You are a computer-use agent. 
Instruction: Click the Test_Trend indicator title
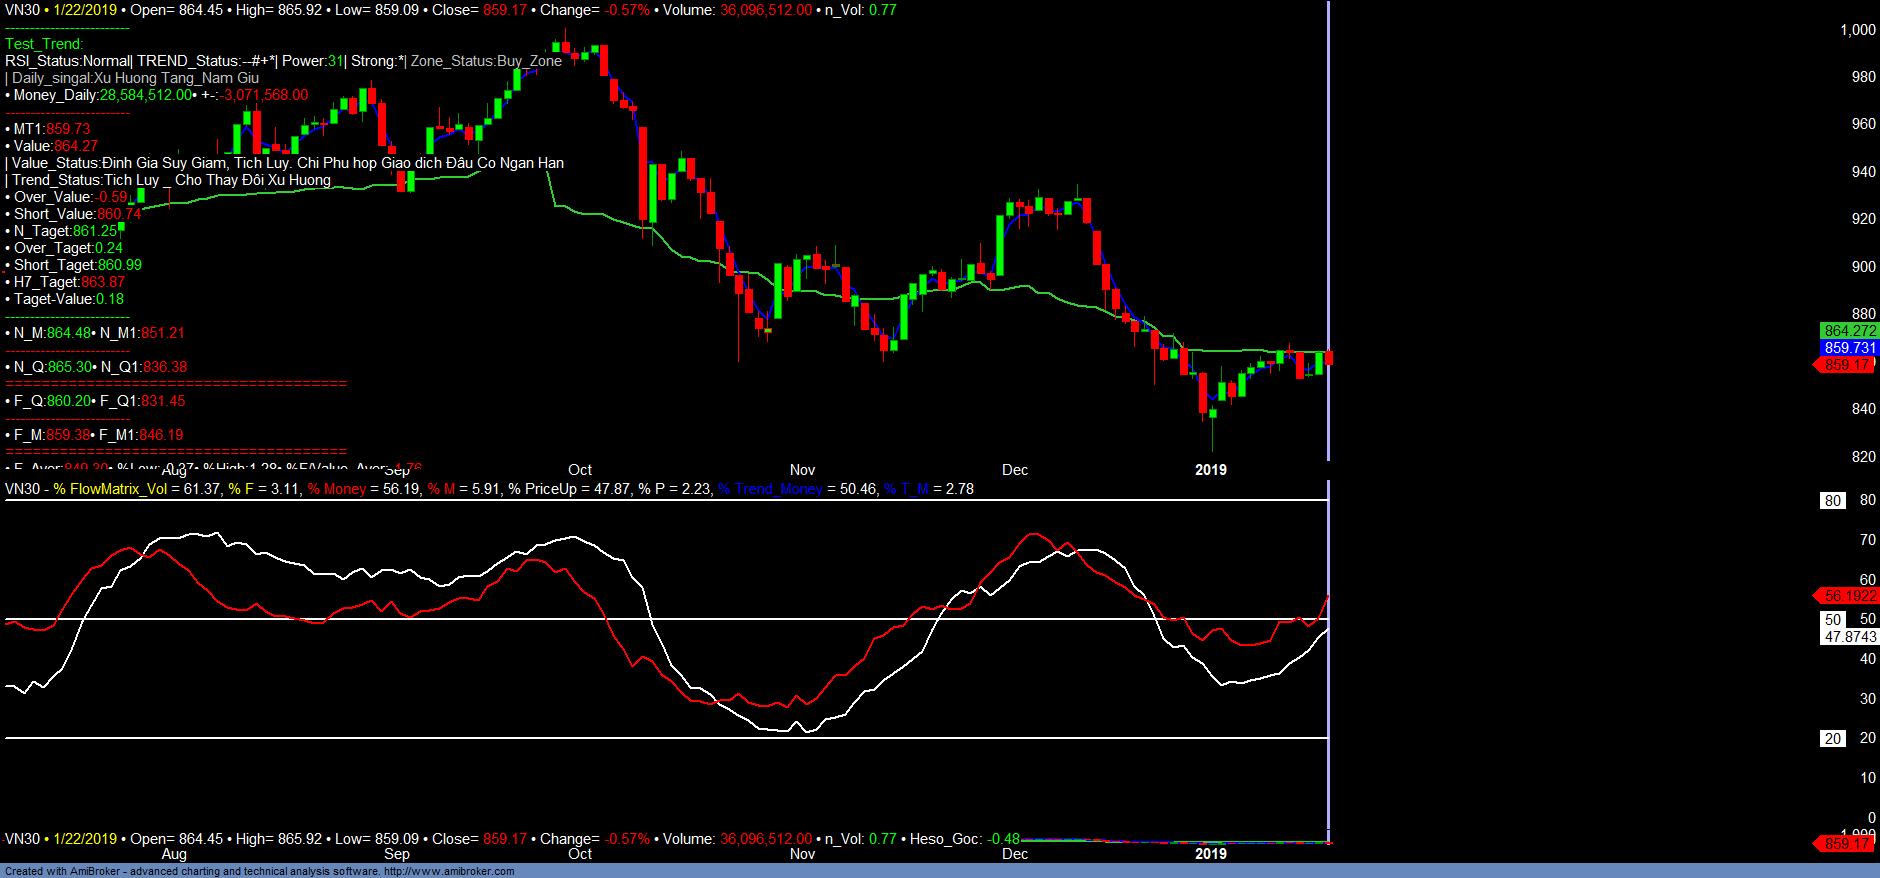pyautogui.click(x=44, y=44)
